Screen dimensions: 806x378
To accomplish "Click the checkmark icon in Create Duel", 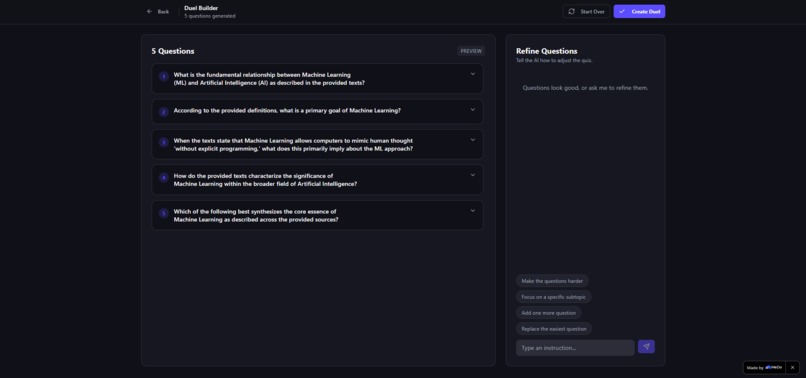I will (x=622, y=11).
